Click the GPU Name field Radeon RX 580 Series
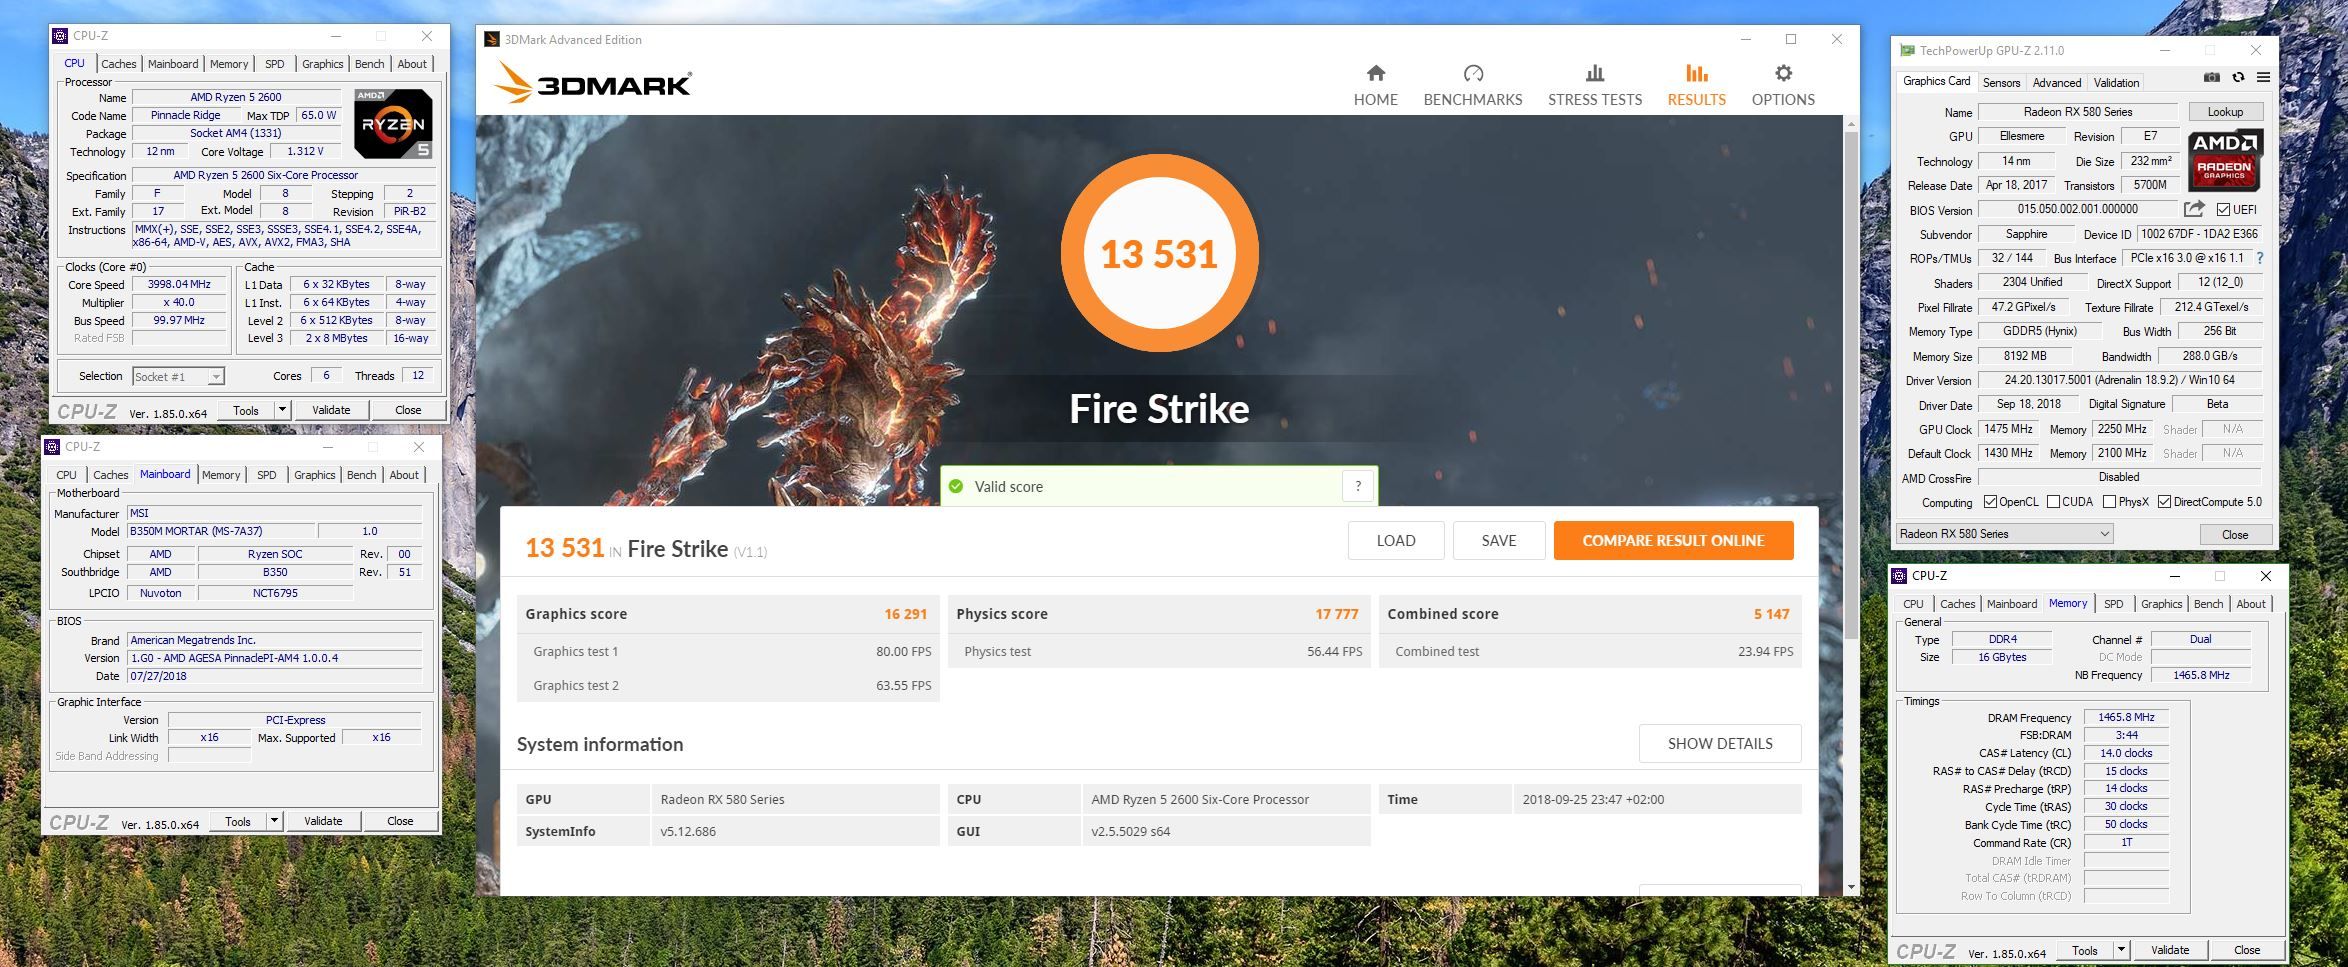This screenshot has height=967, width=2348. (x=2077, y=112)
